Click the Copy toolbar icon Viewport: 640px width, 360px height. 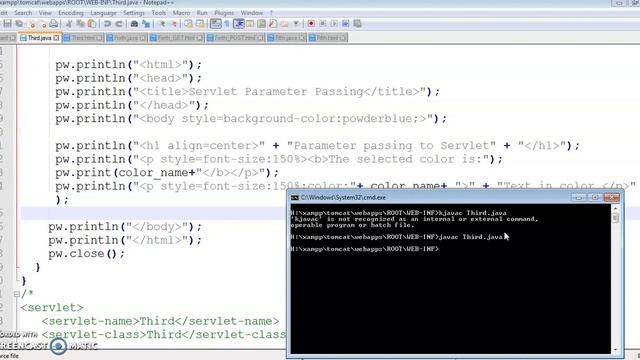[x=80, y=24]
